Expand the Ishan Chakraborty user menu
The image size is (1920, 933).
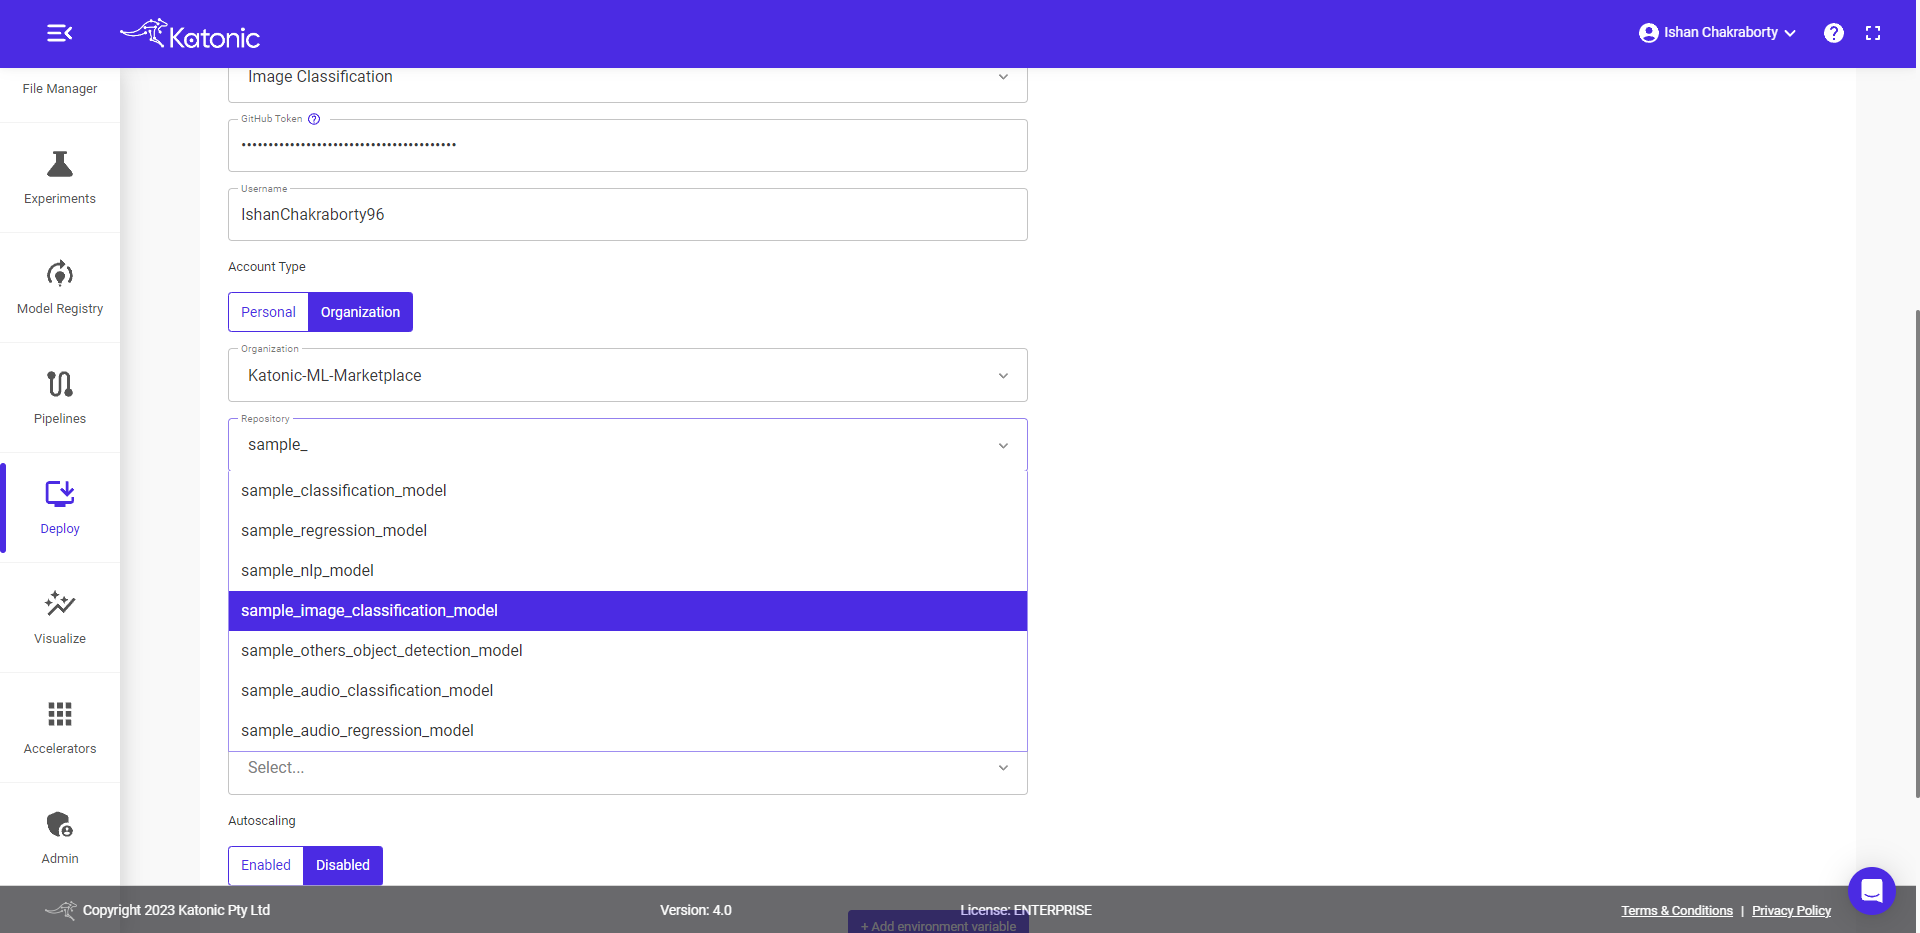[1718, 33]
